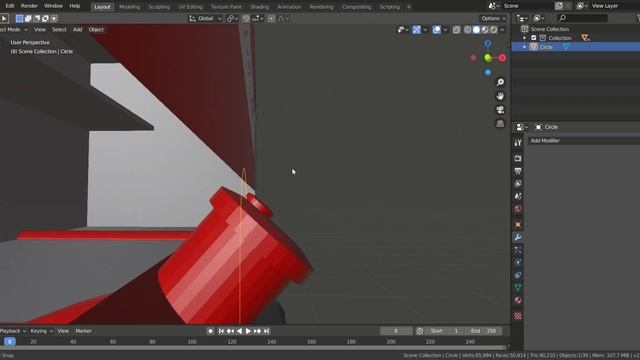640x360 pixels.
Task: Toggle auto keying record button
Action: point(210,331)
